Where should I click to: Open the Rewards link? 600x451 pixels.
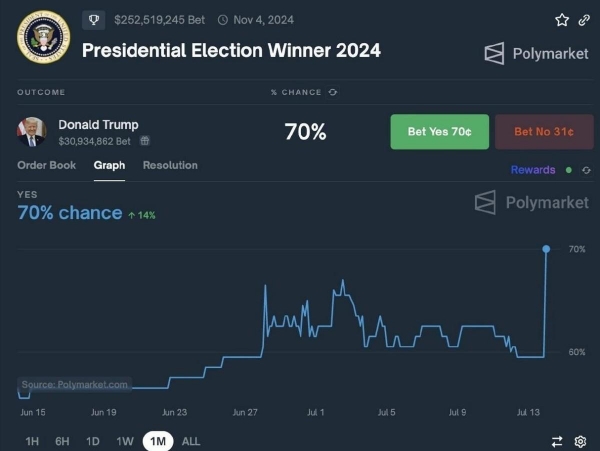coord(533,170)
